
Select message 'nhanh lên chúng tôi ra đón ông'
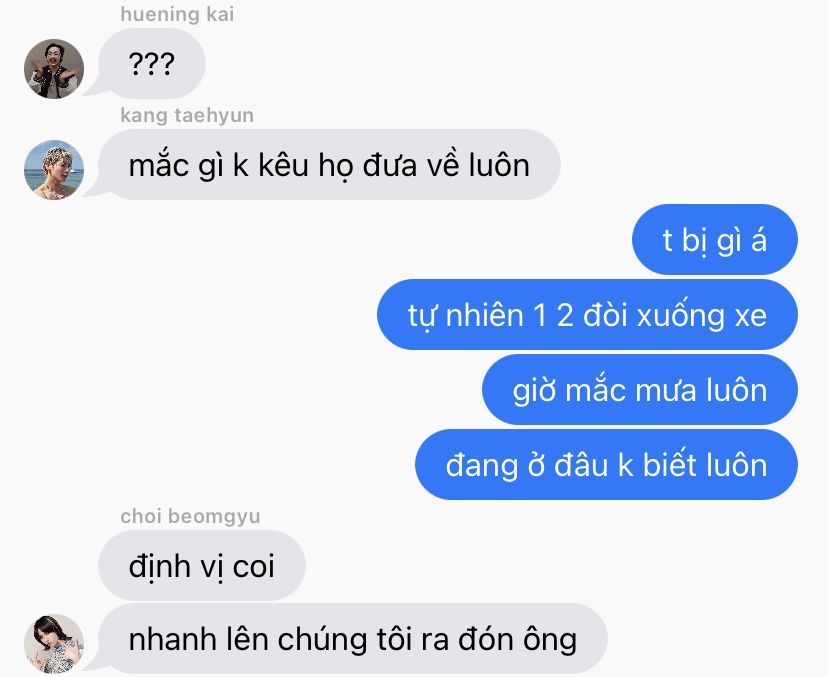tap(353, 639)
